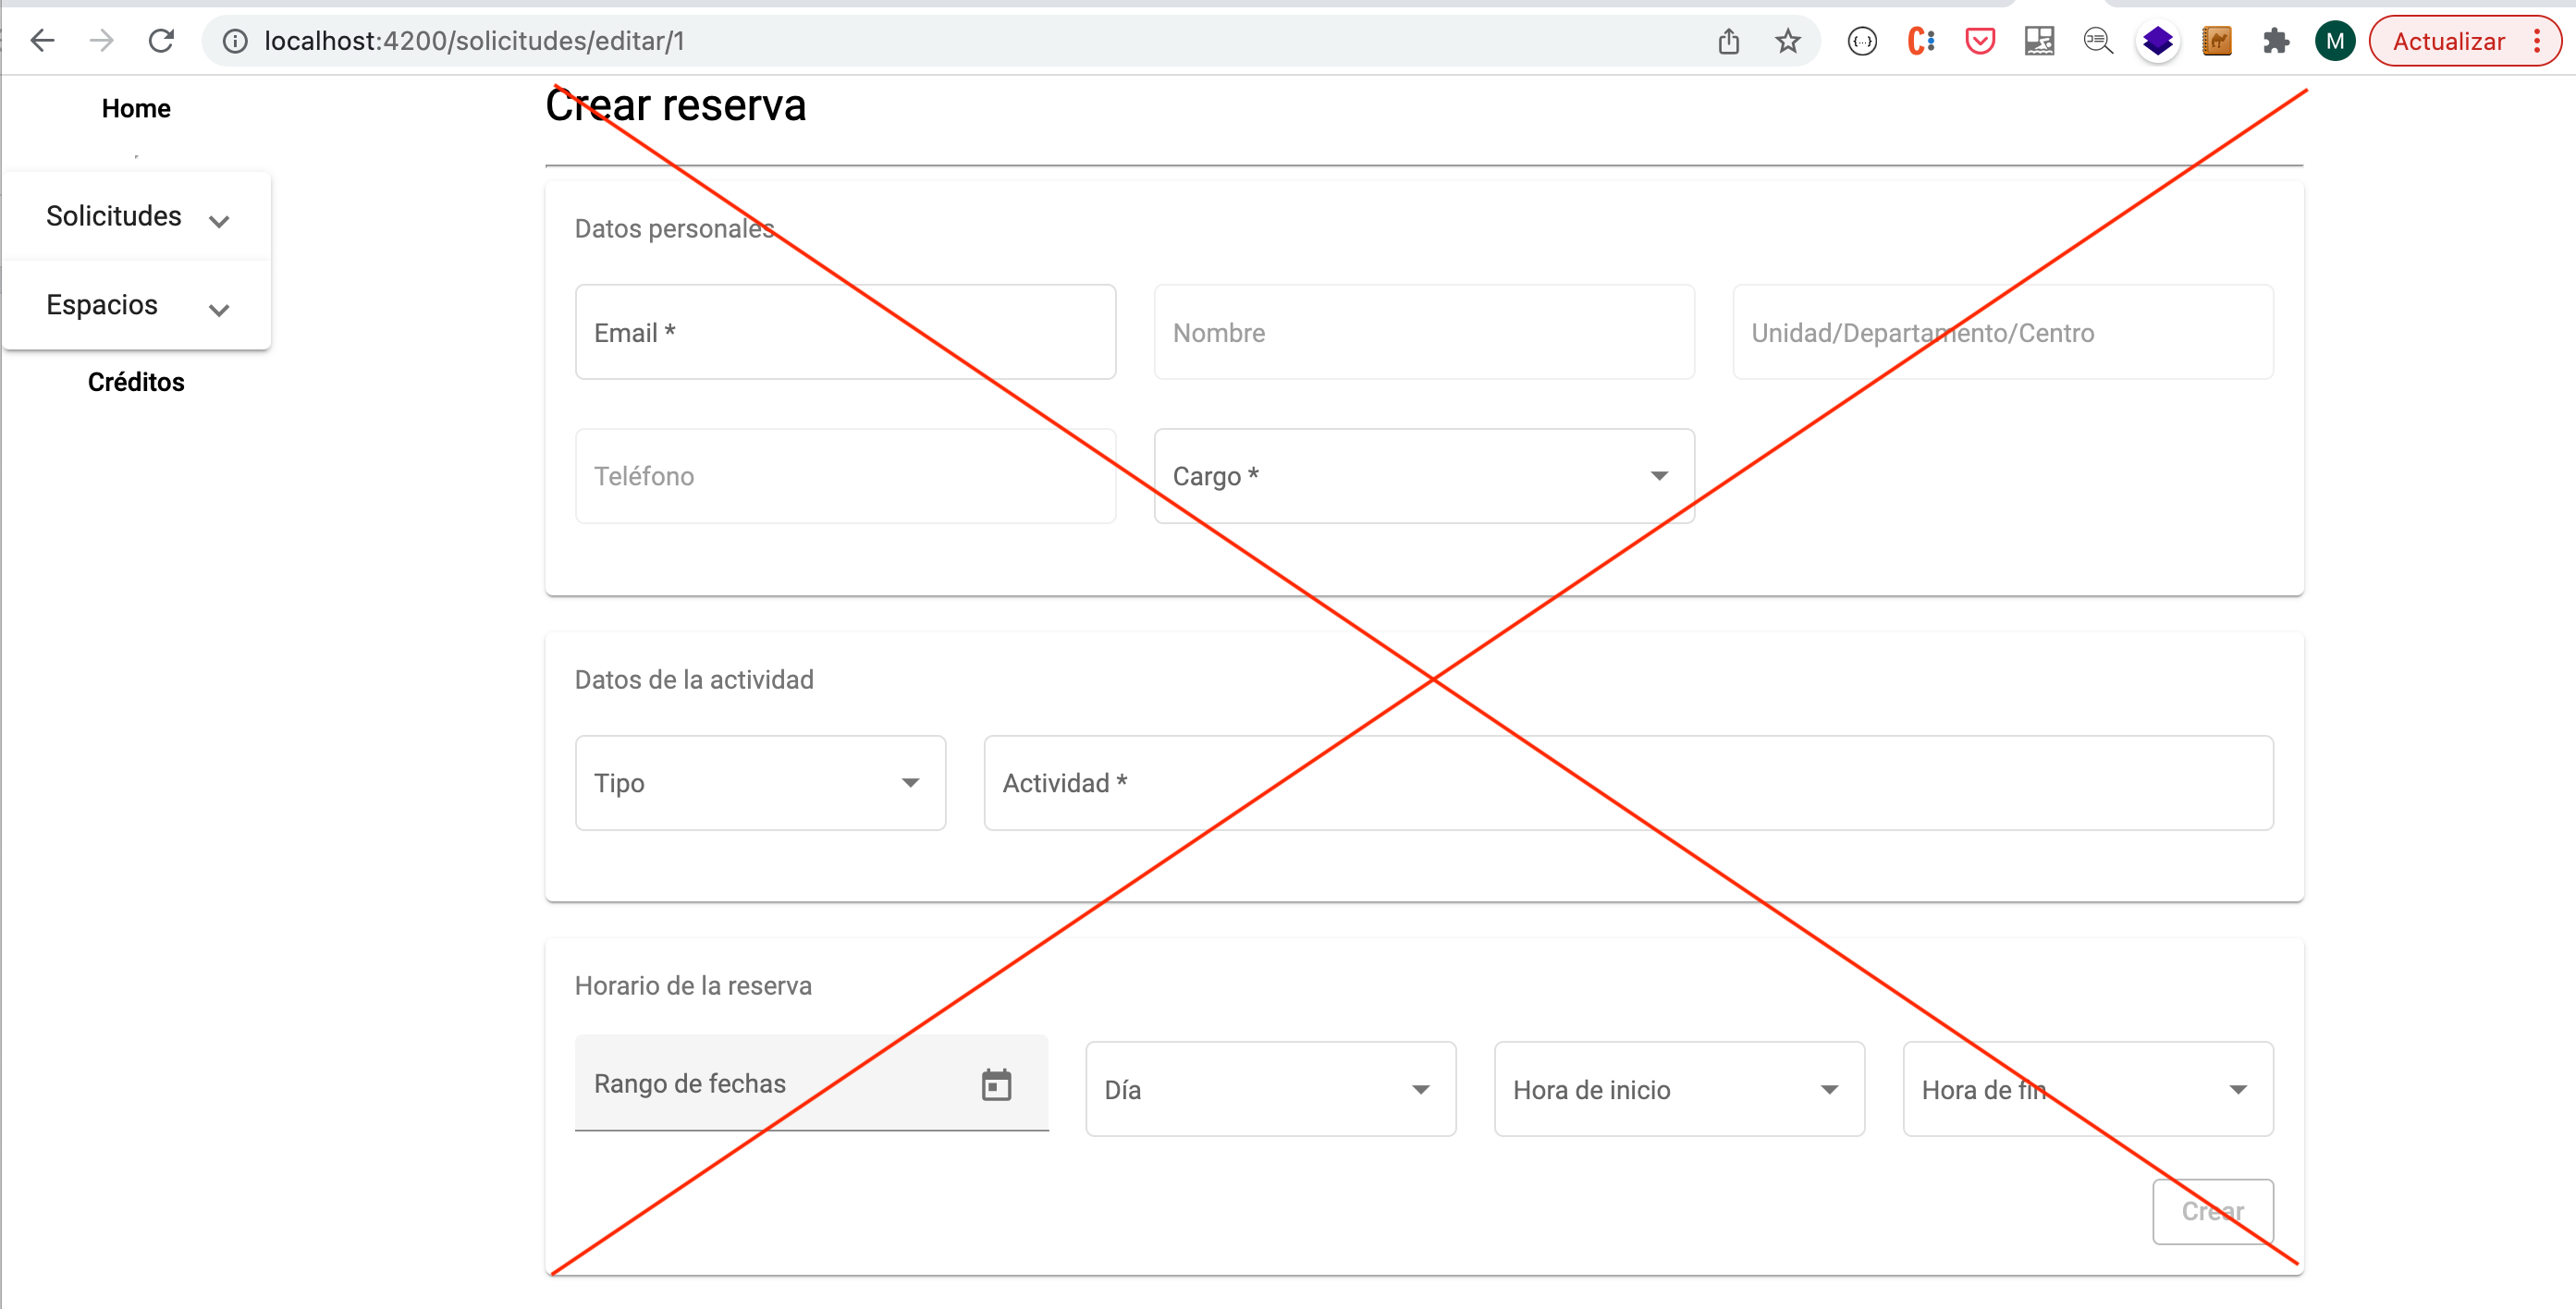Reload the page with refresh icon

coord(161,41)
